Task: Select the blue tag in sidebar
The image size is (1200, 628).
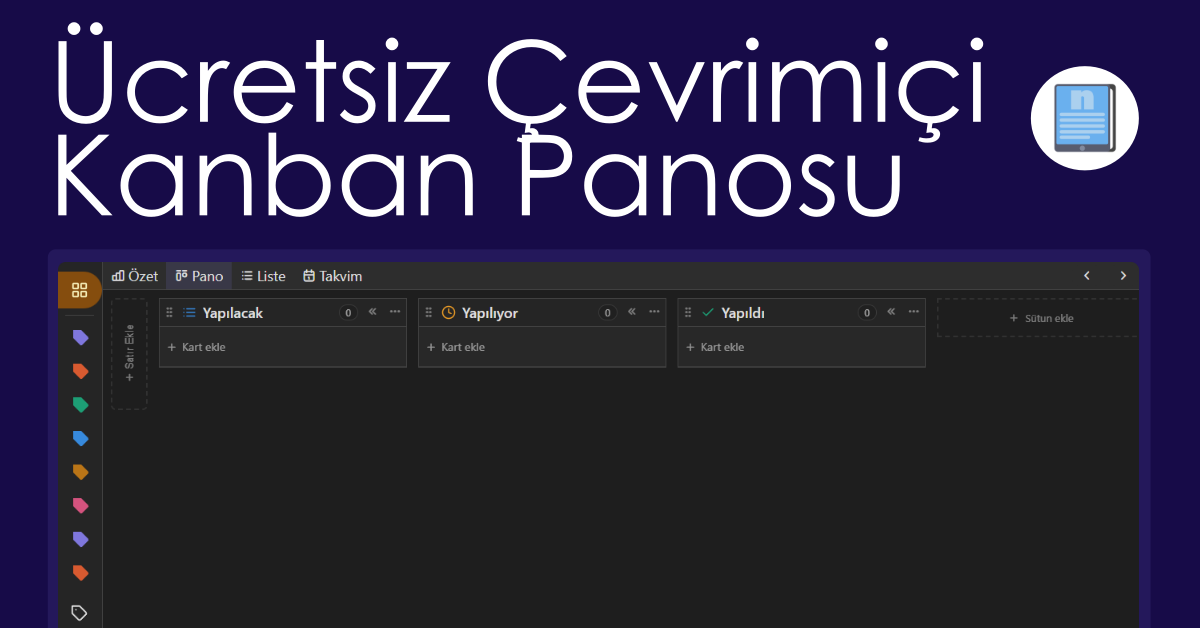Action: point(80,438)
